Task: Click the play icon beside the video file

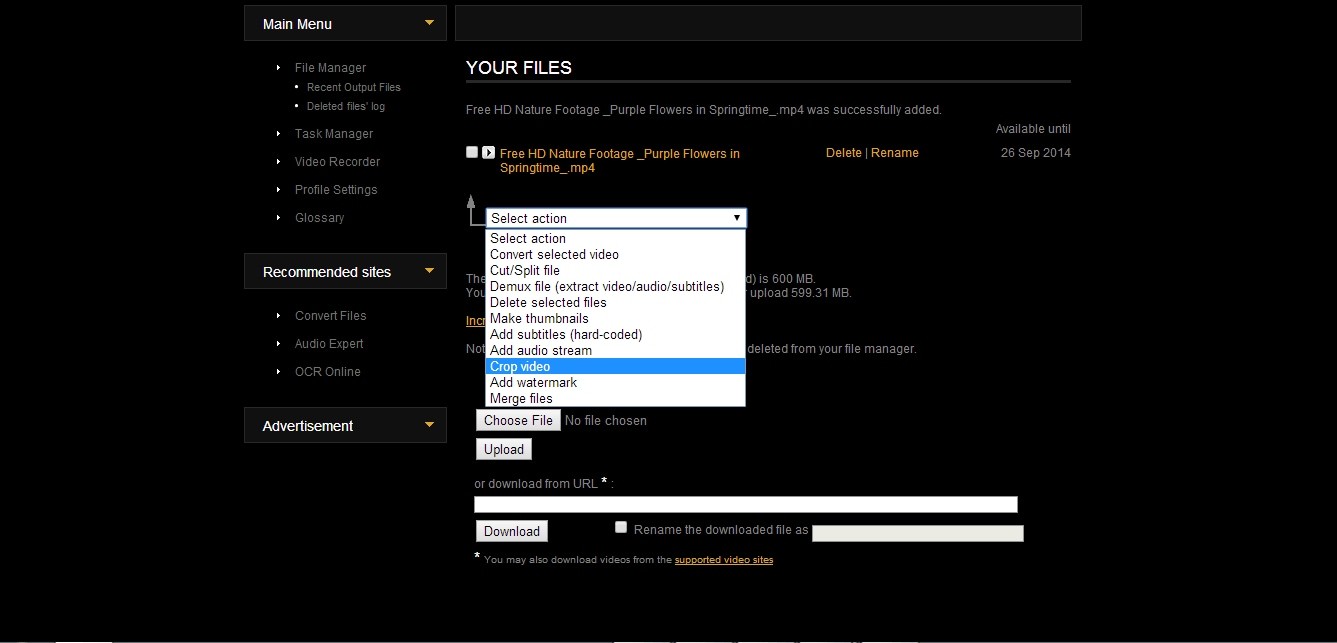Action: click(488, 153)
